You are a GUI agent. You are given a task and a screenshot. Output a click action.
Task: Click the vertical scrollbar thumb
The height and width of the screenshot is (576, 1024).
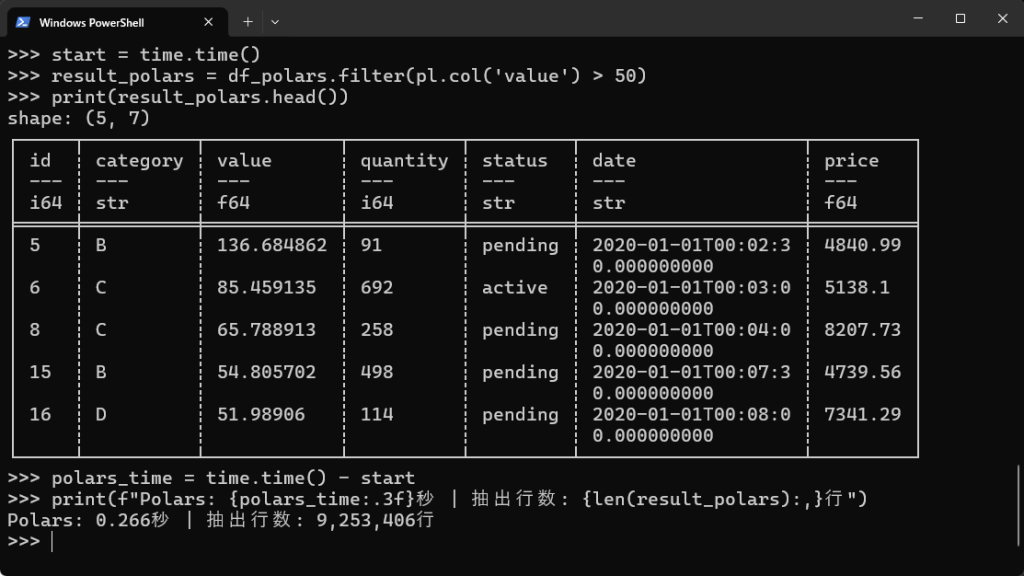[1018, 505]
